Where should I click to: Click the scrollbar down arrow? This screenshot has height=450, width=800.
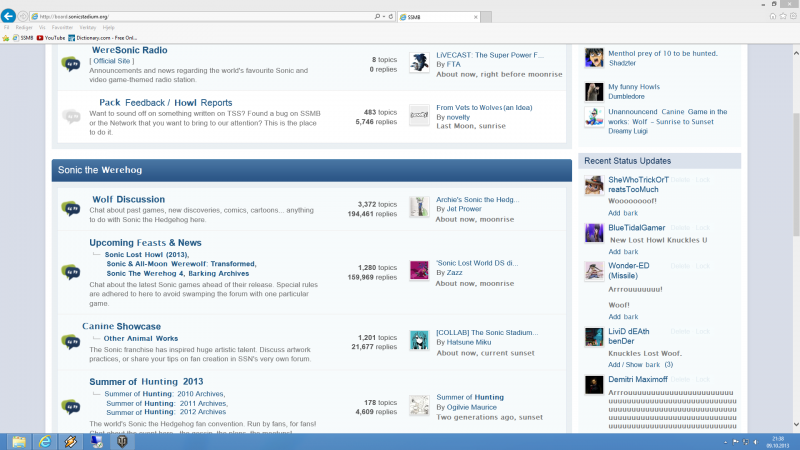pyautogui.click(x=796, y=424)
